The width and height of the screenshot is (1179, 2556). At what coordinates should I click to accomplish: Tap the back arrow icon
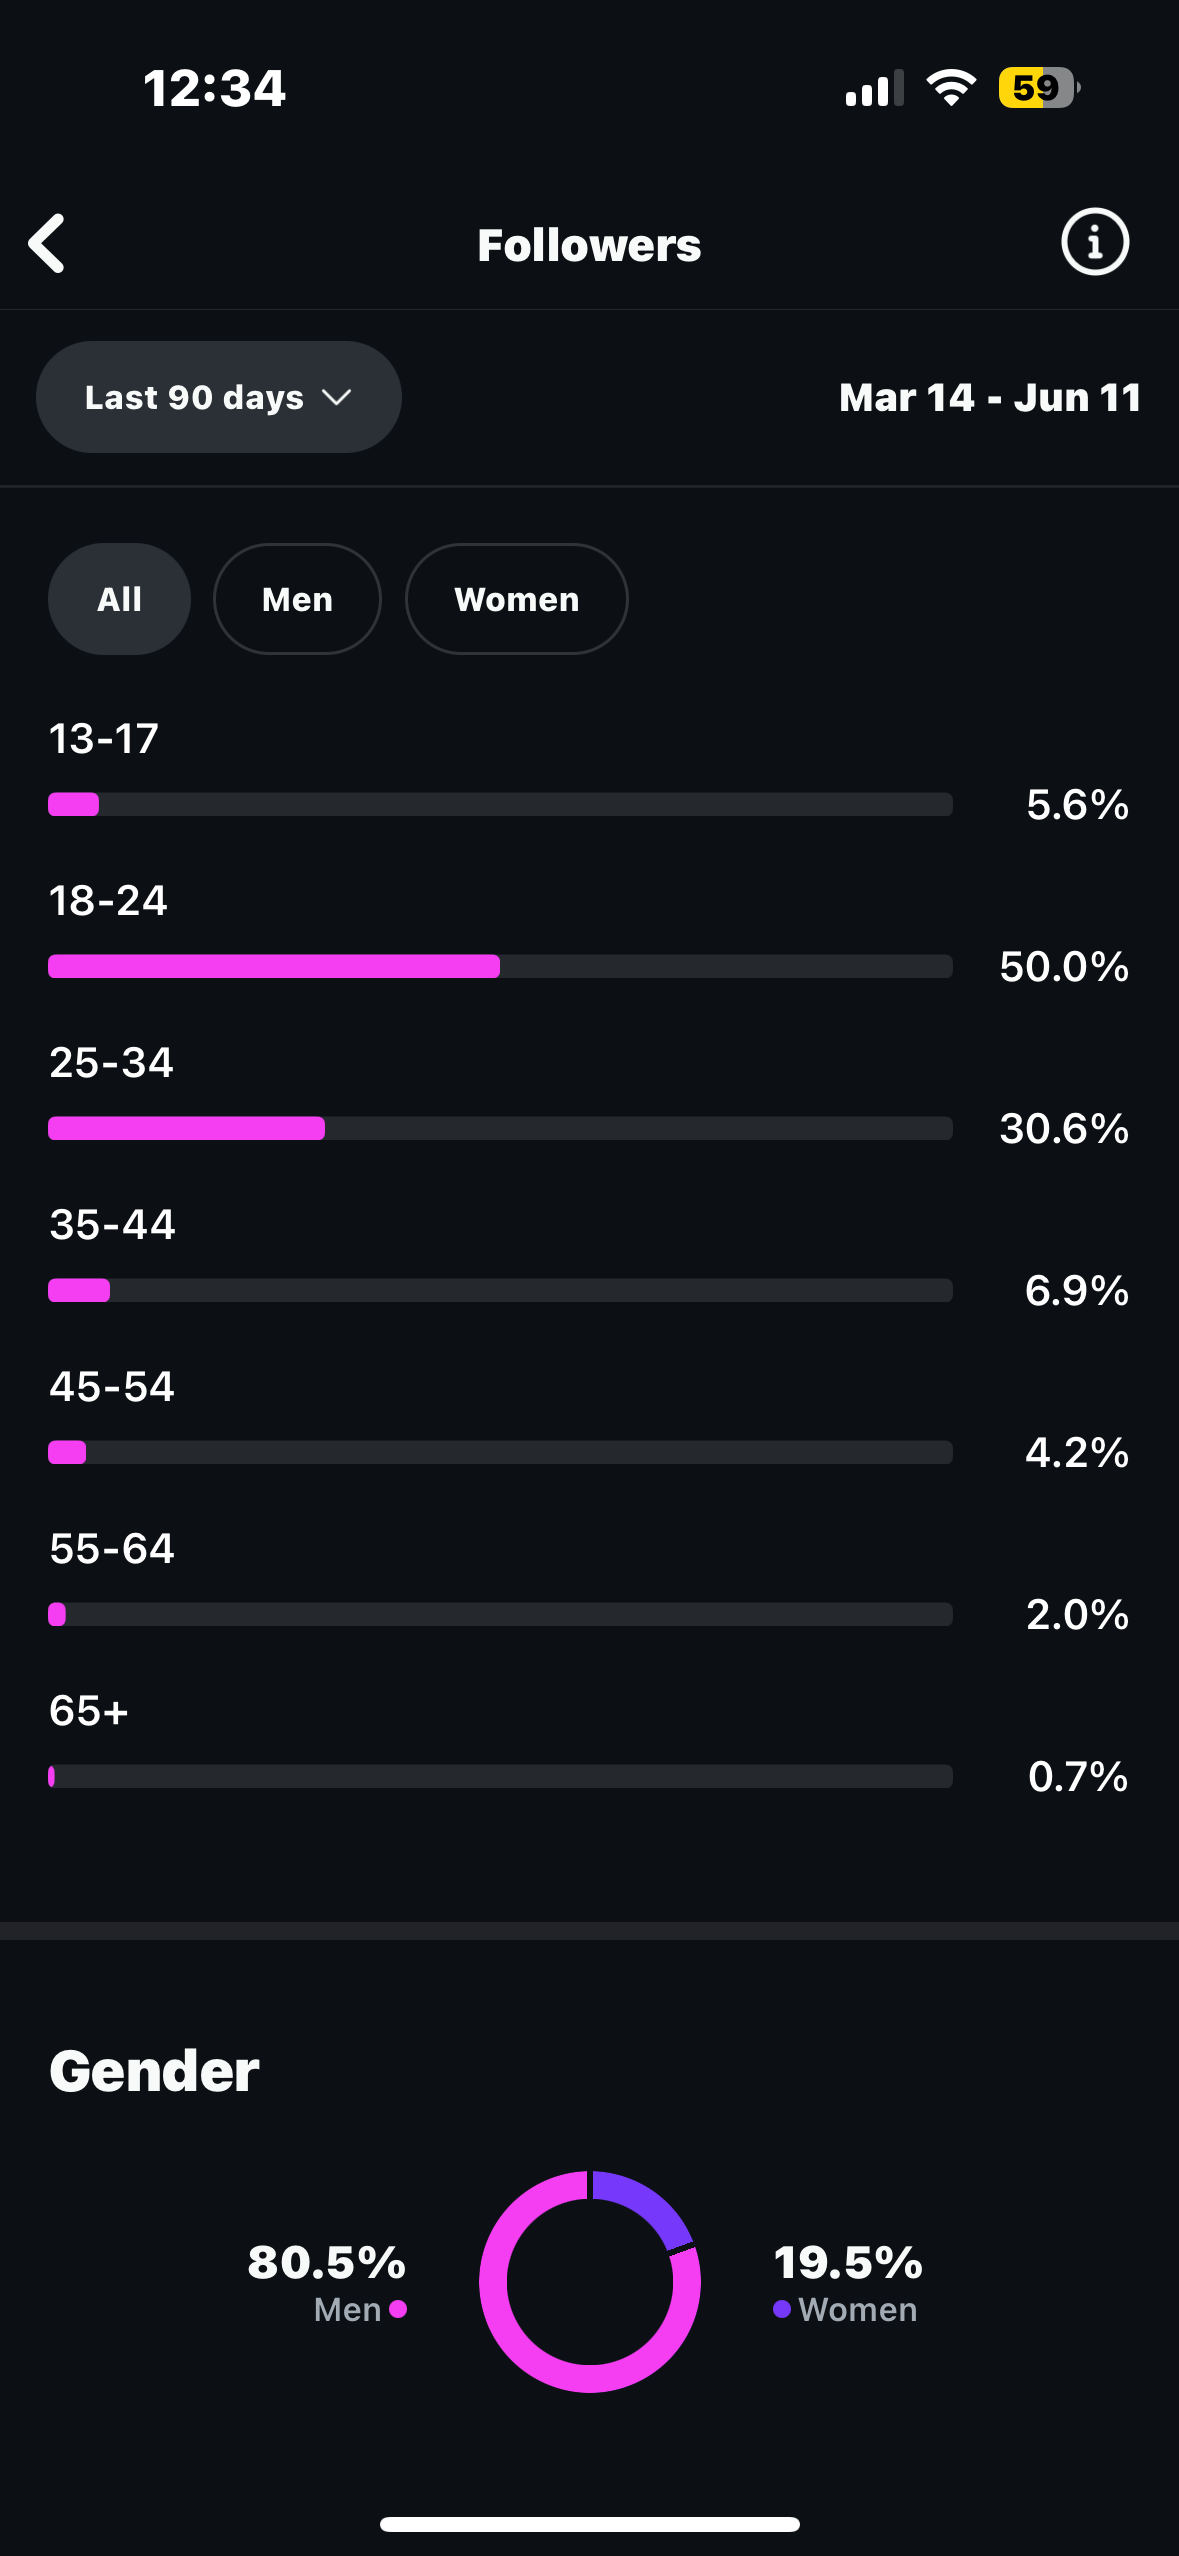pyautogui.click(x=47, y=243)
